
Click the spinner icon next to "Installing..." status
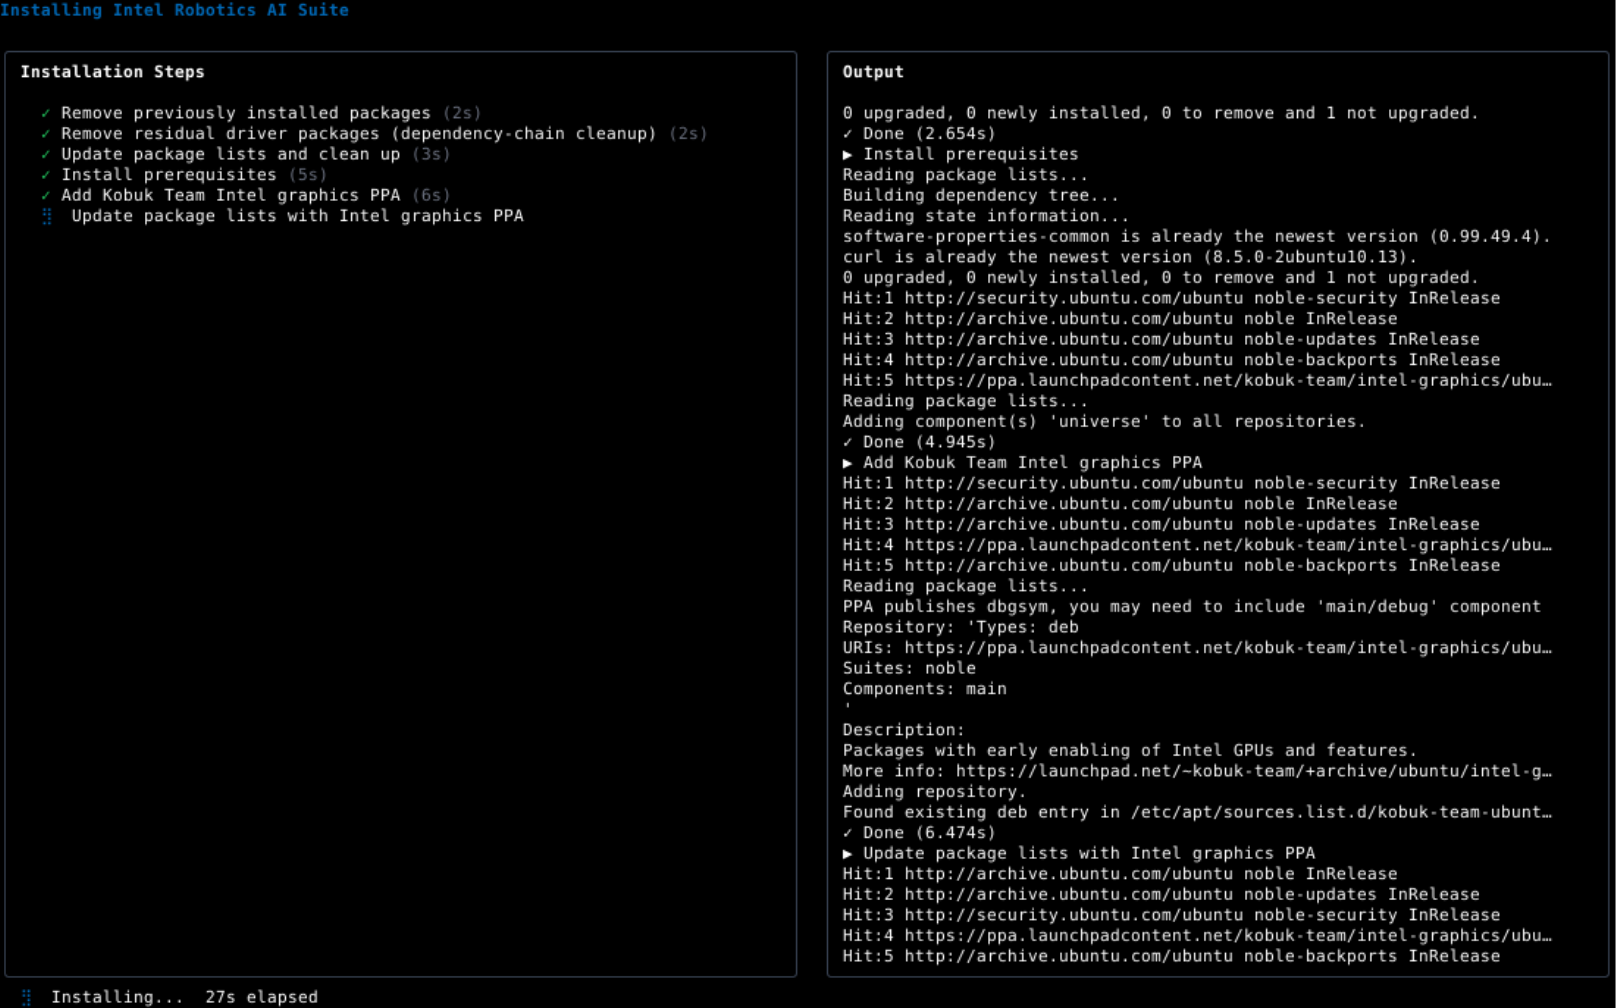tap(27, 997)
